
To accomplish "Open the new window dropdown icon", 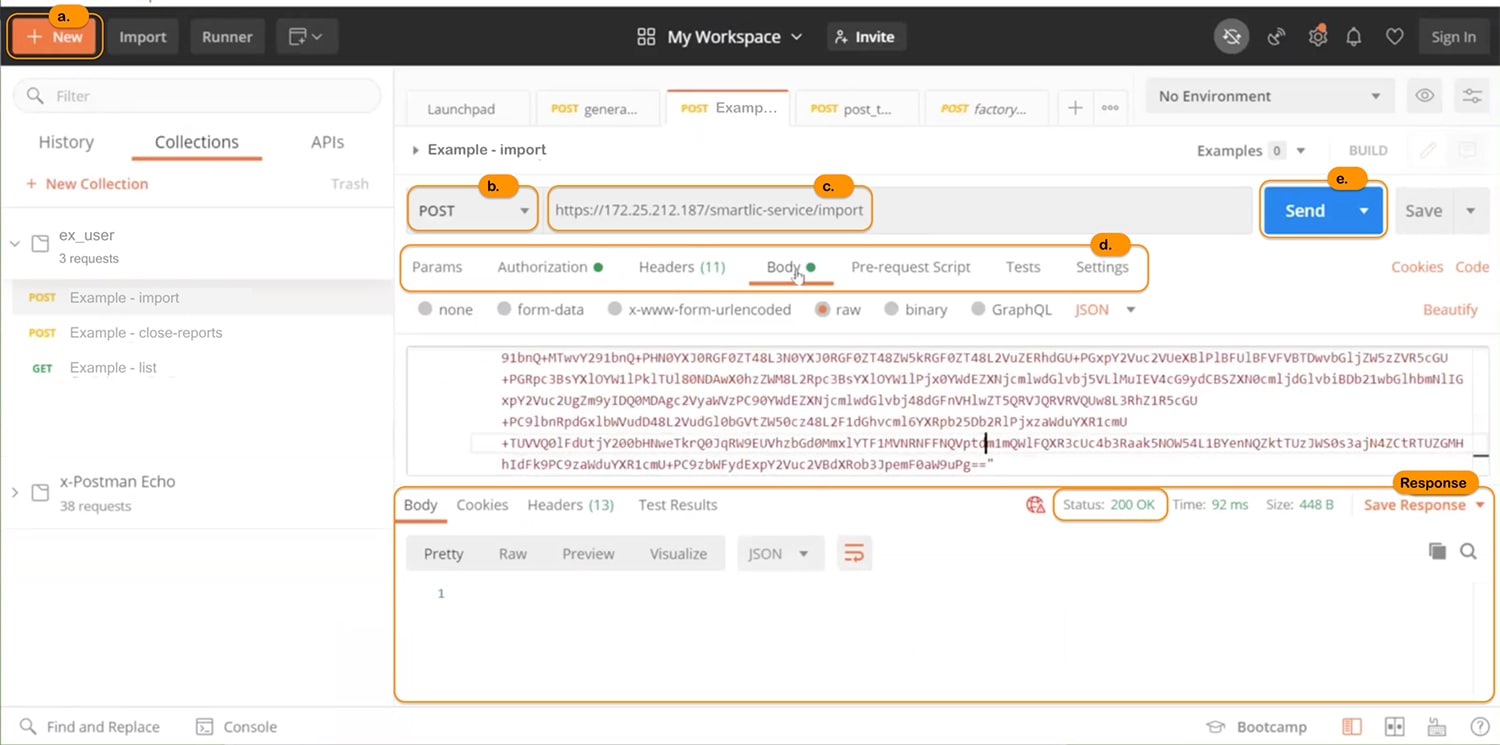I will [x=306, y=37].
